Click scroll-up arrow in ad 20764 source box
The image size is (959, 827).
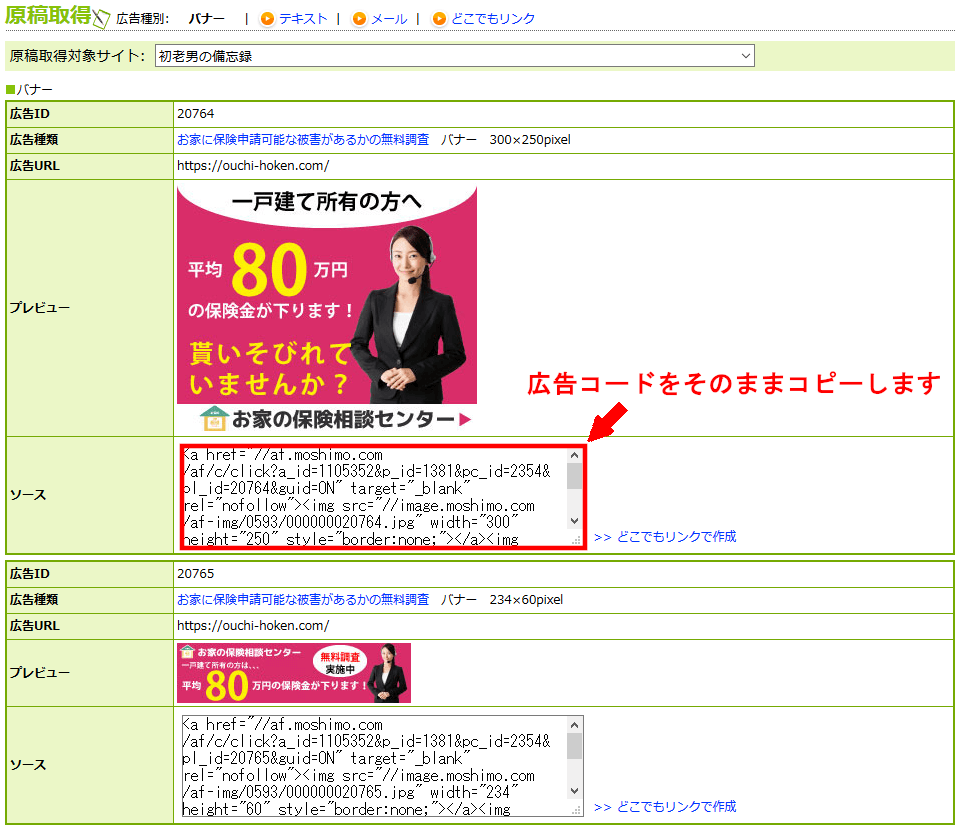[x=574, y=455]
